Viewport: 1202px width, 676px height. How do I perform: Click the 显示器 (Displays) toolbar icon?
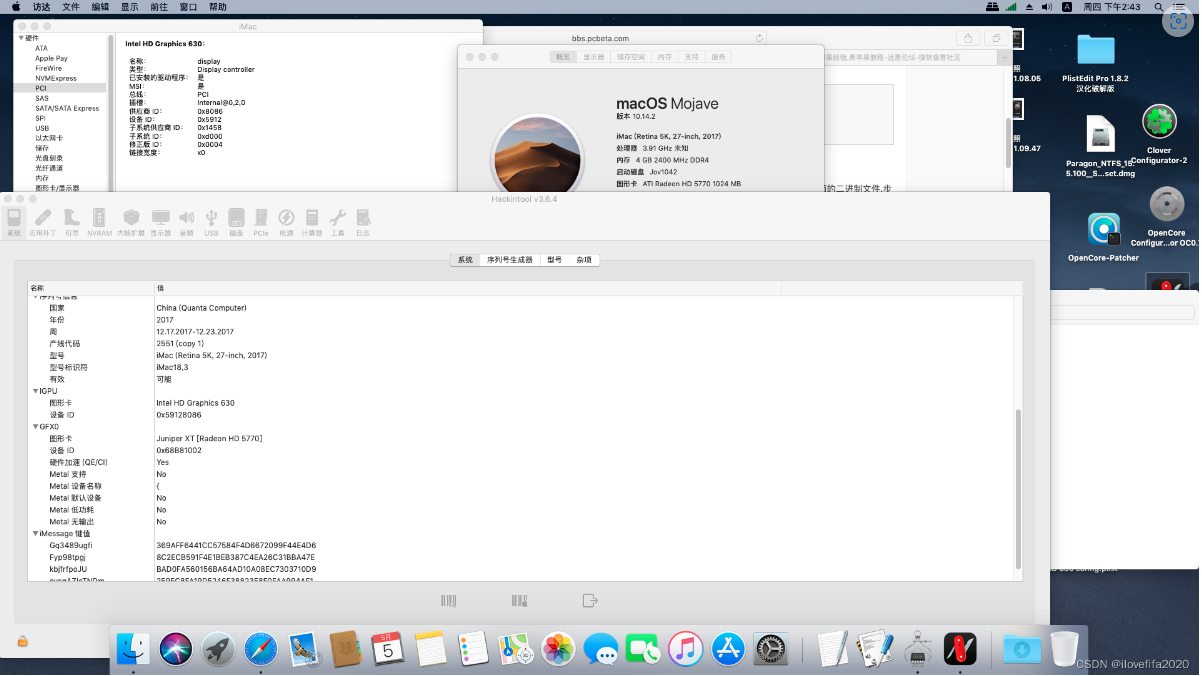[160, 221]
